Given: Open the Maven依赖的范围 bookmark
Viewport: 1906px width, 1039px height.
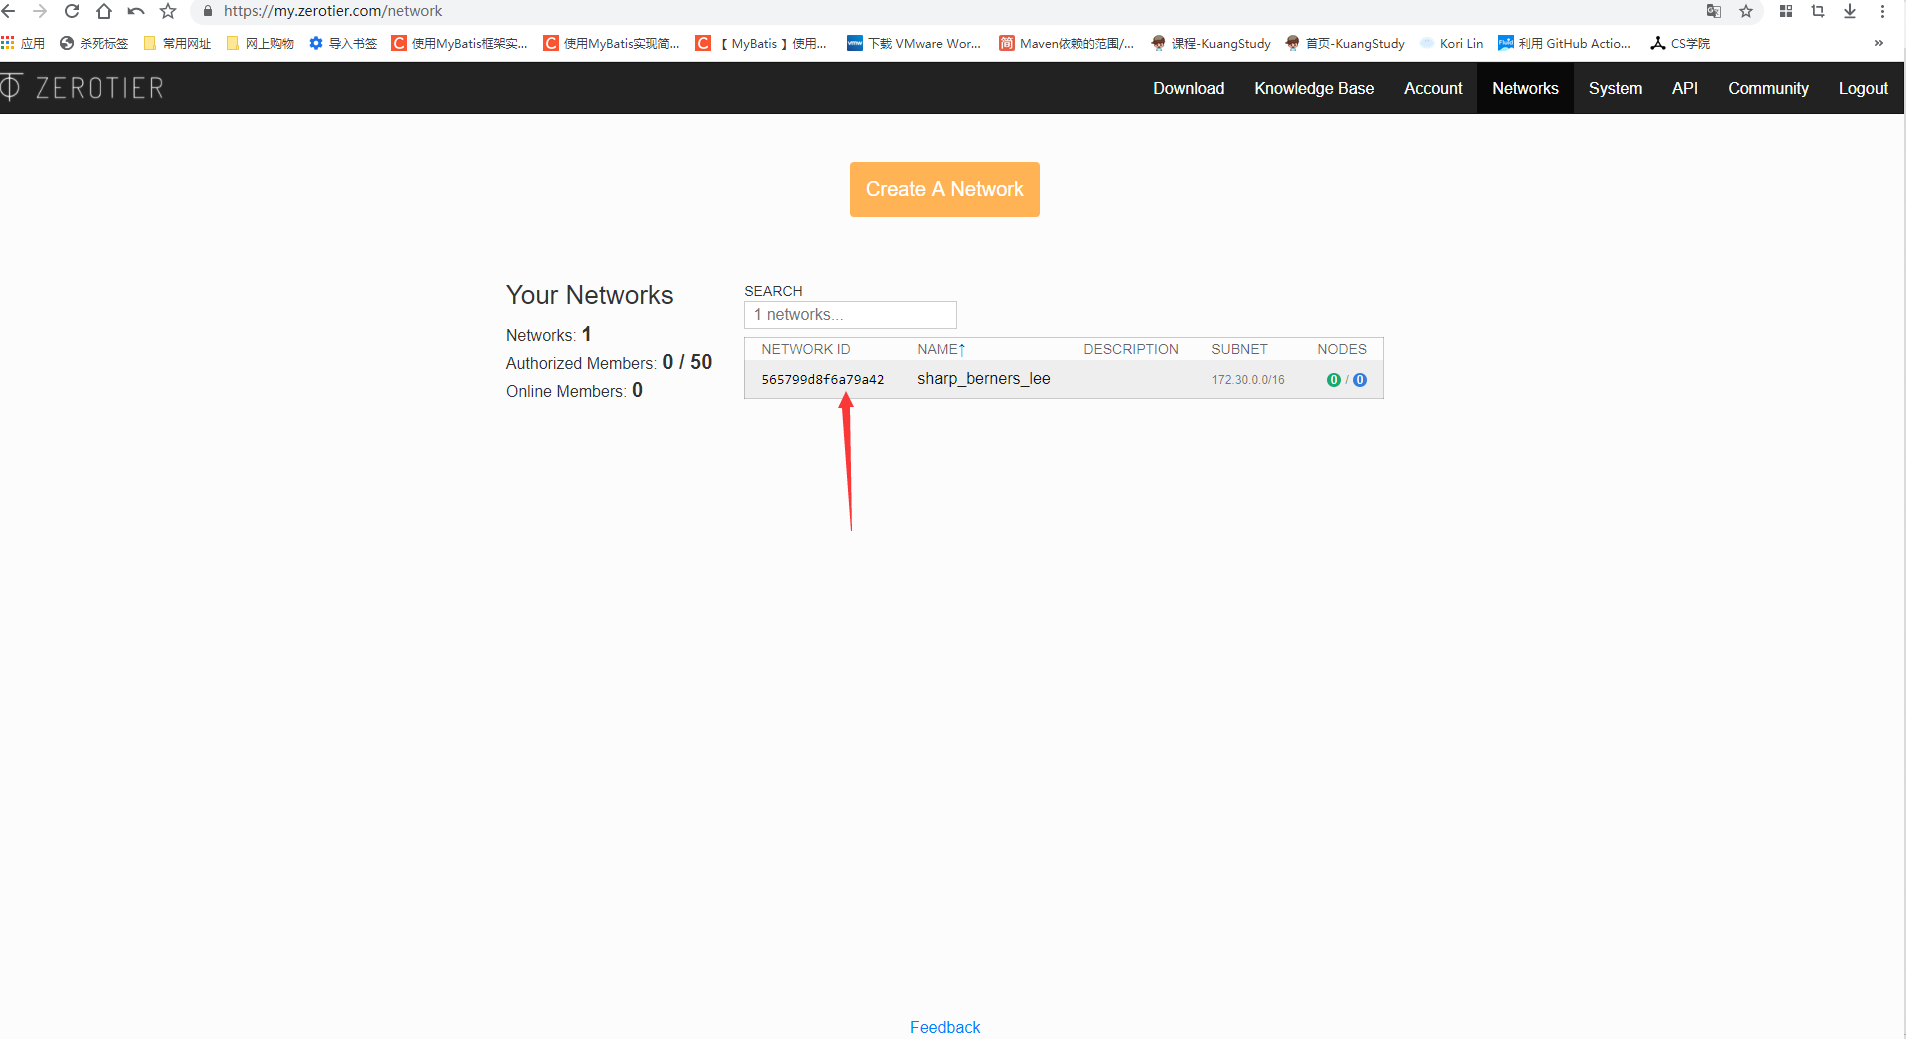Looking at the screenshot, I should (1067, 43).
